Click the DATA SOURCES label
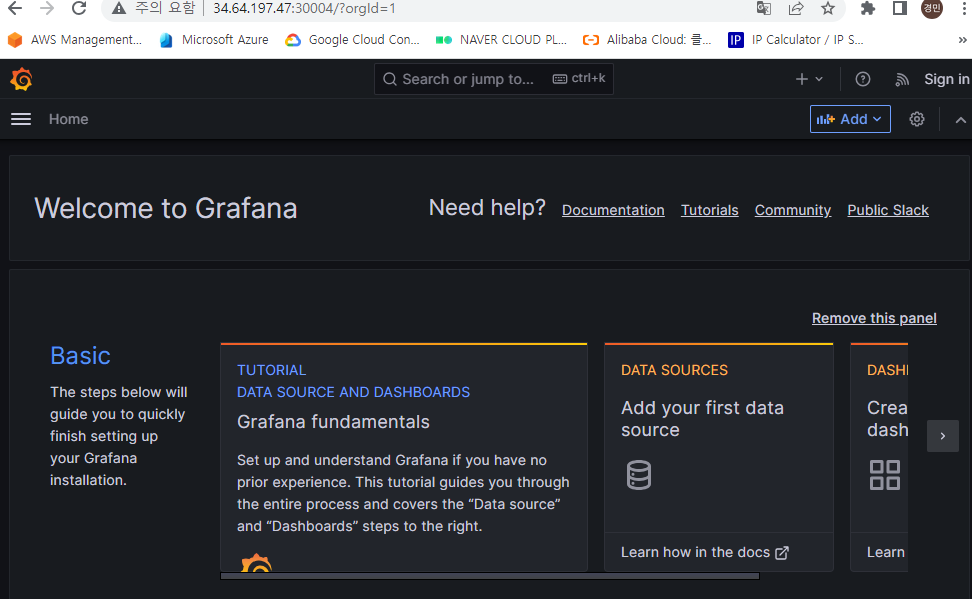 tap(674, 370)
